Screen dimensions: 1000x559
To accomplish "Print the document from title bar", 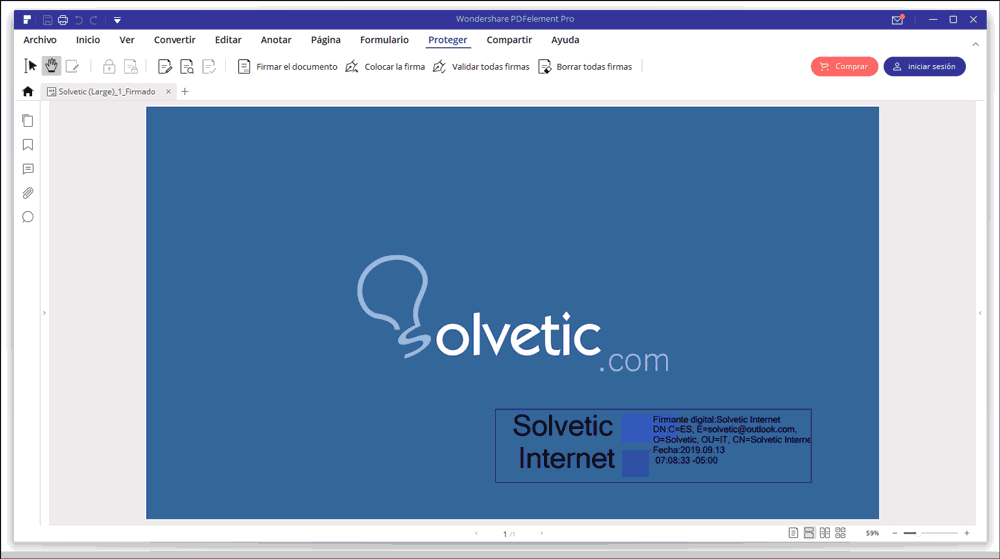I will 62,20.
